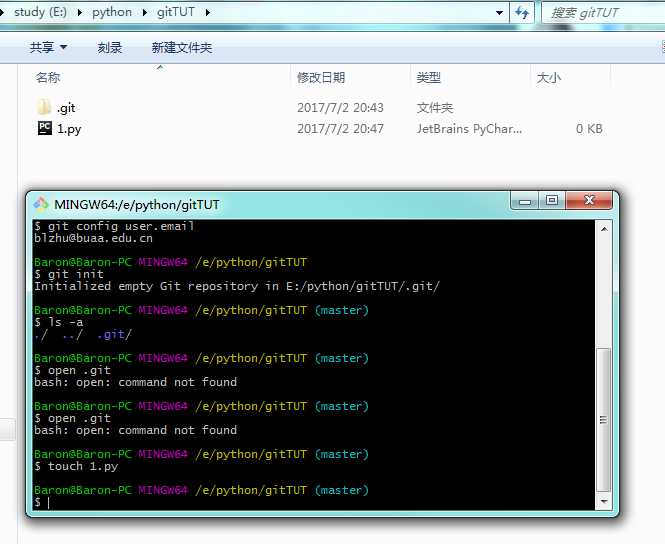
Task: Click the 刻录 burn toolbar item
Action: pos(110,48)
